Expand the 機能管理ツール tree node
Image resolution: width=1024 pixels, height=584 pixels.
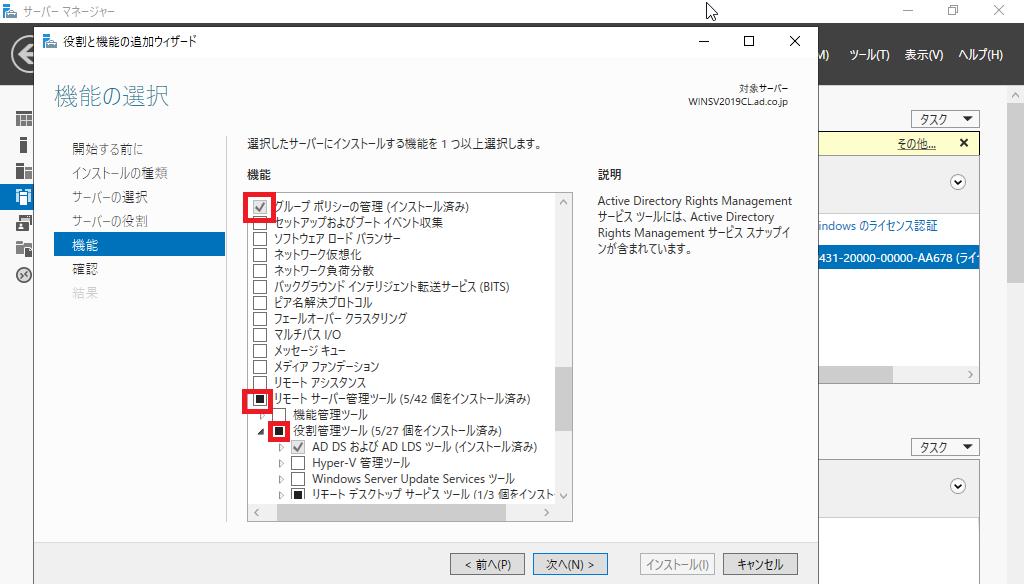tap(263, 415)
